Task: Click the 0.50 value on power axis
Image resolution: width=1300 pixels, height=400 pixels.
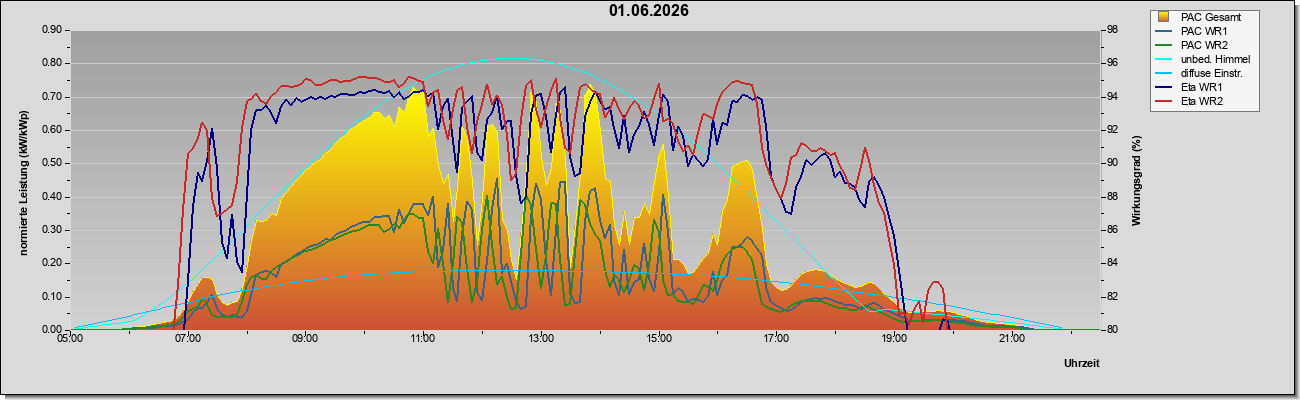Action: (51, 163)
